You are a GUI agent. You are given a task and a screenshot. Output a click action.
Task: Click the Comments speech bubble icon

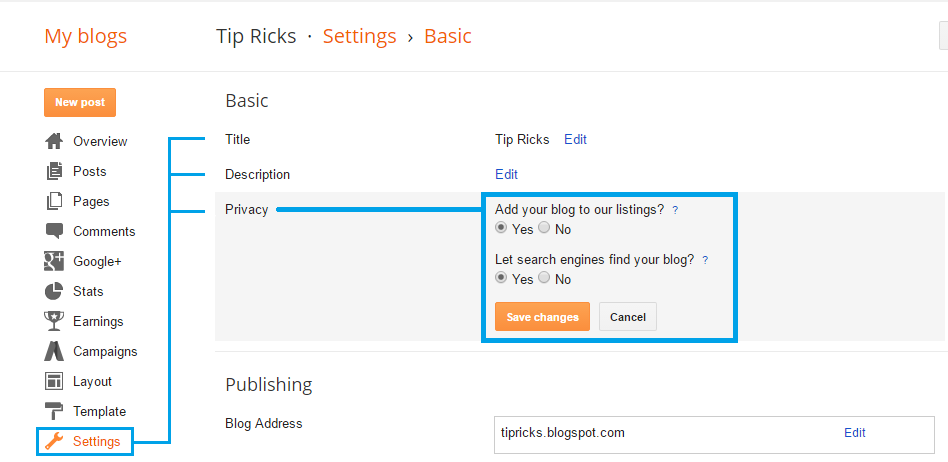tap(54, 231)
